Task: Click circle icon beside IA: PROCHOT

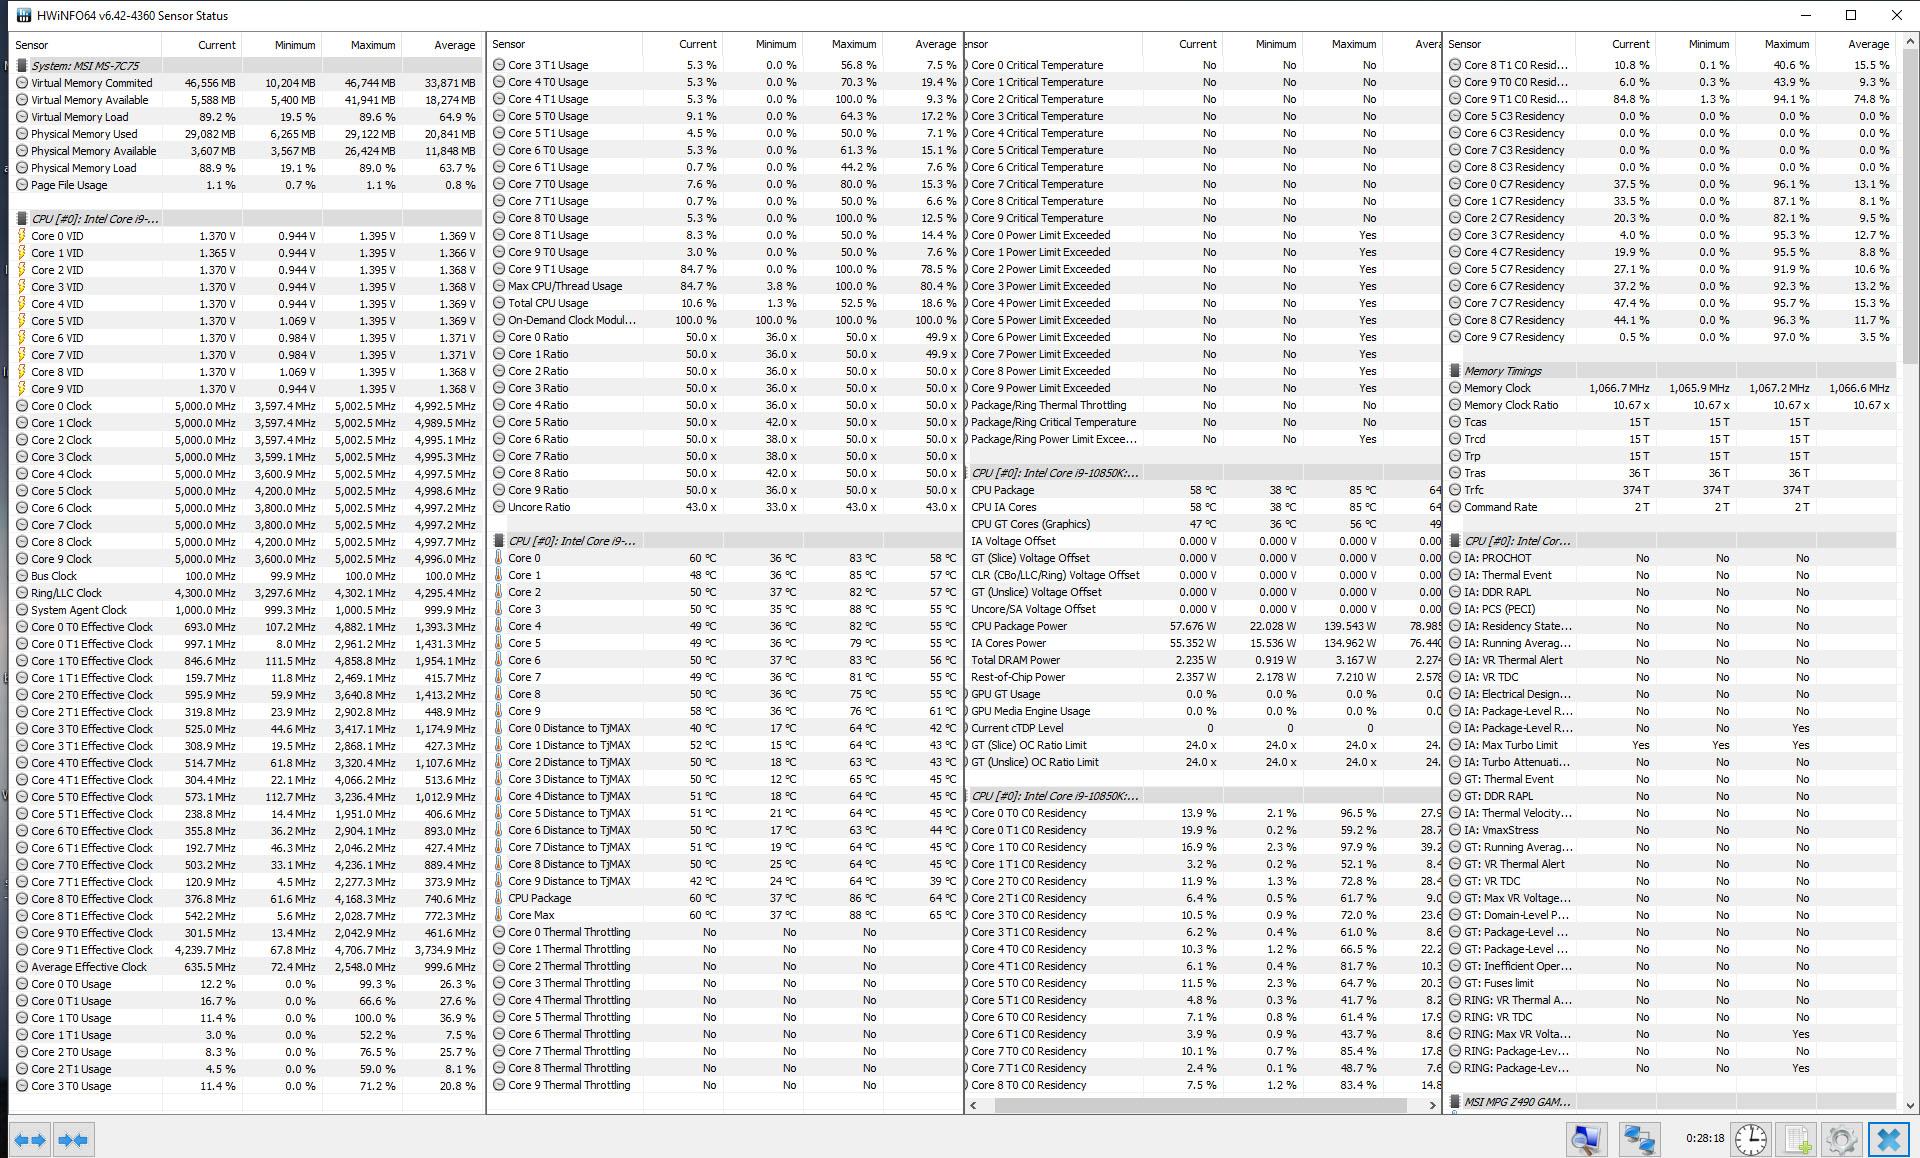Action: pyautogui.click(x=1455, y=558)
